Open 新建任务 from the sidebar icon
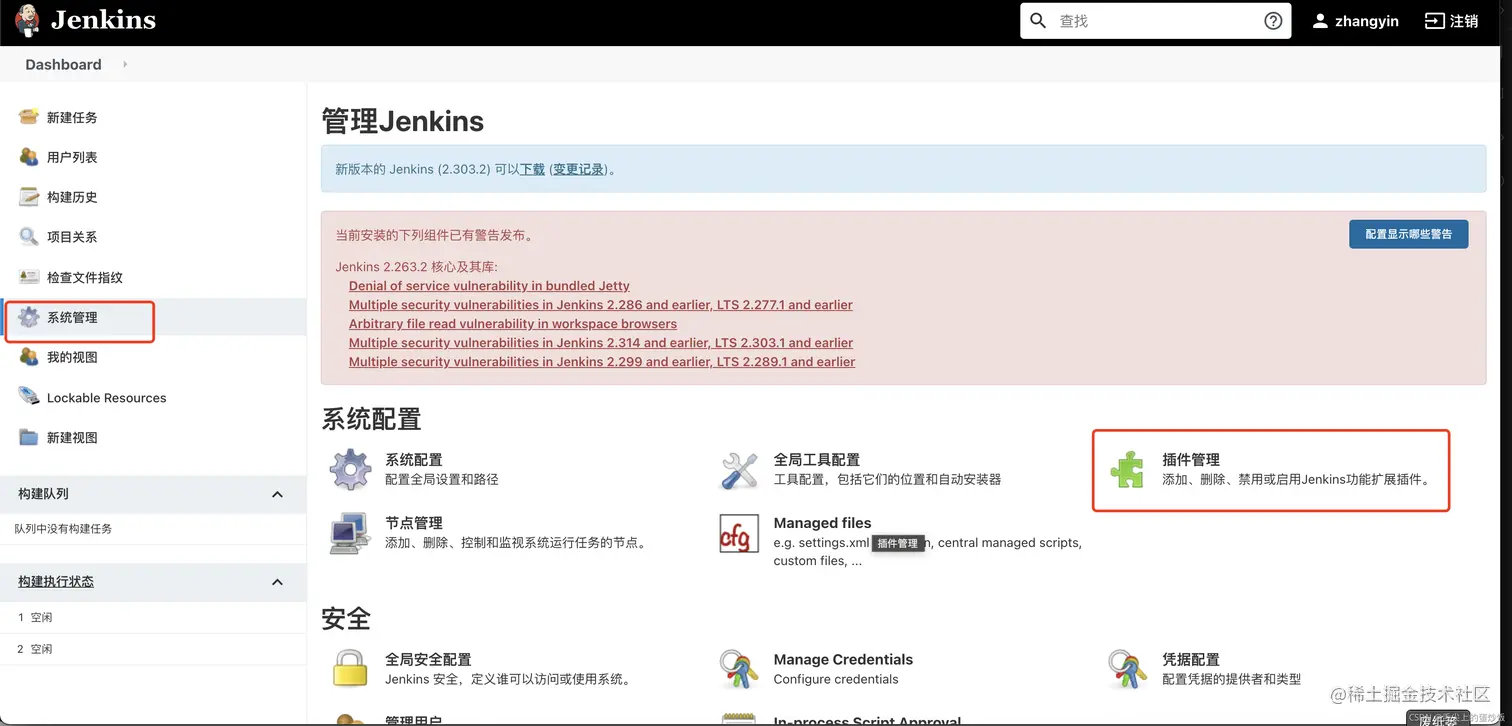Image resolution: width=1512 pixels, height=726 pixels. pos(28,117)
